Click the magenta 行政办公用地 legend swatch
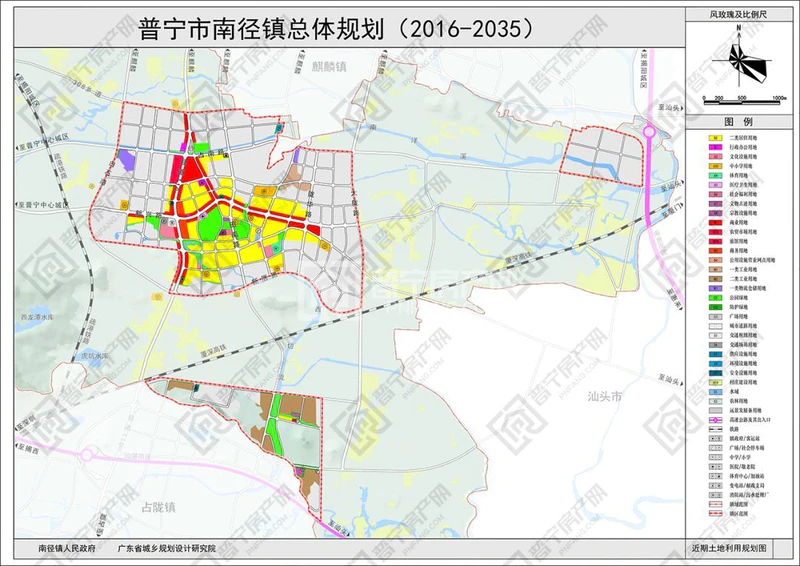 tap(715, 145)
